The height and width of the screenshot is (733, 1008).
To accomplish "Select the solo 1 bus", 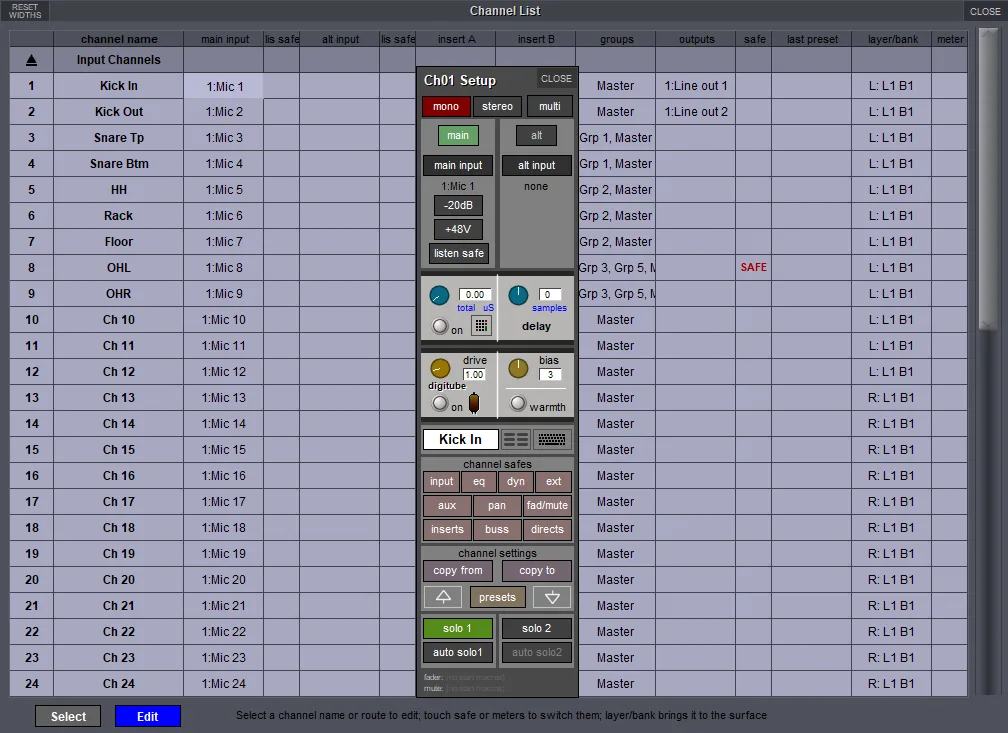I will click(x=457, y=628).
